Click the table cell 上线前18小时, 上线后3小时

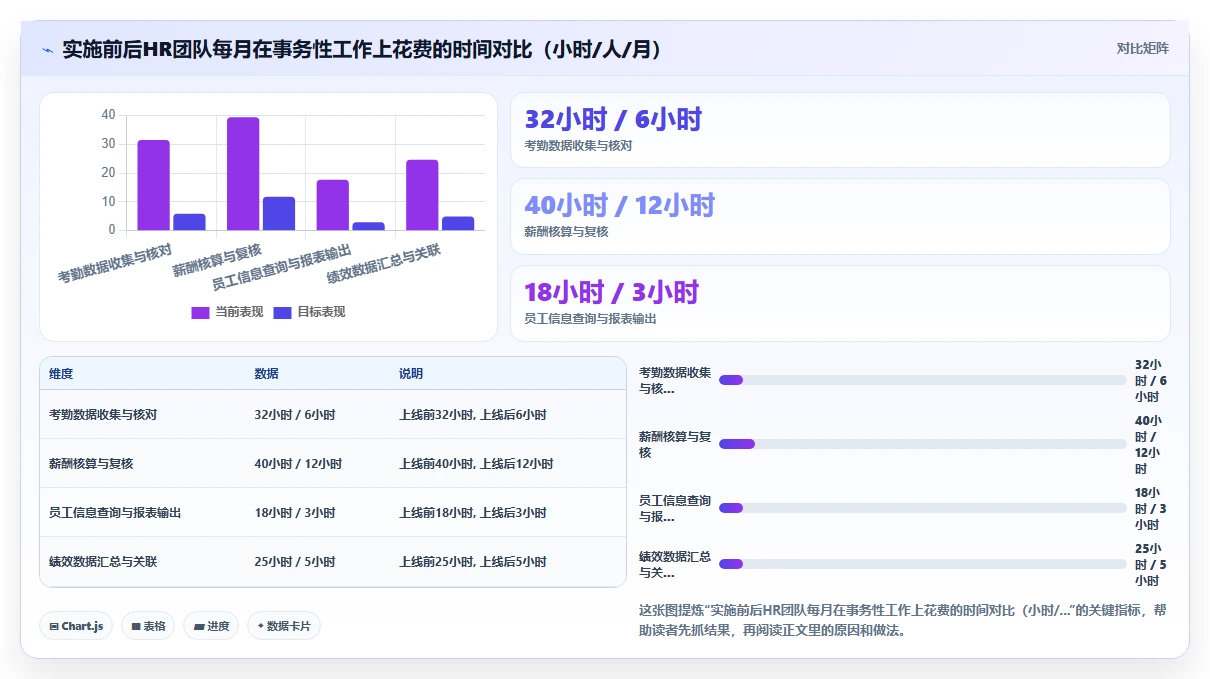click(x=472, y=513)
